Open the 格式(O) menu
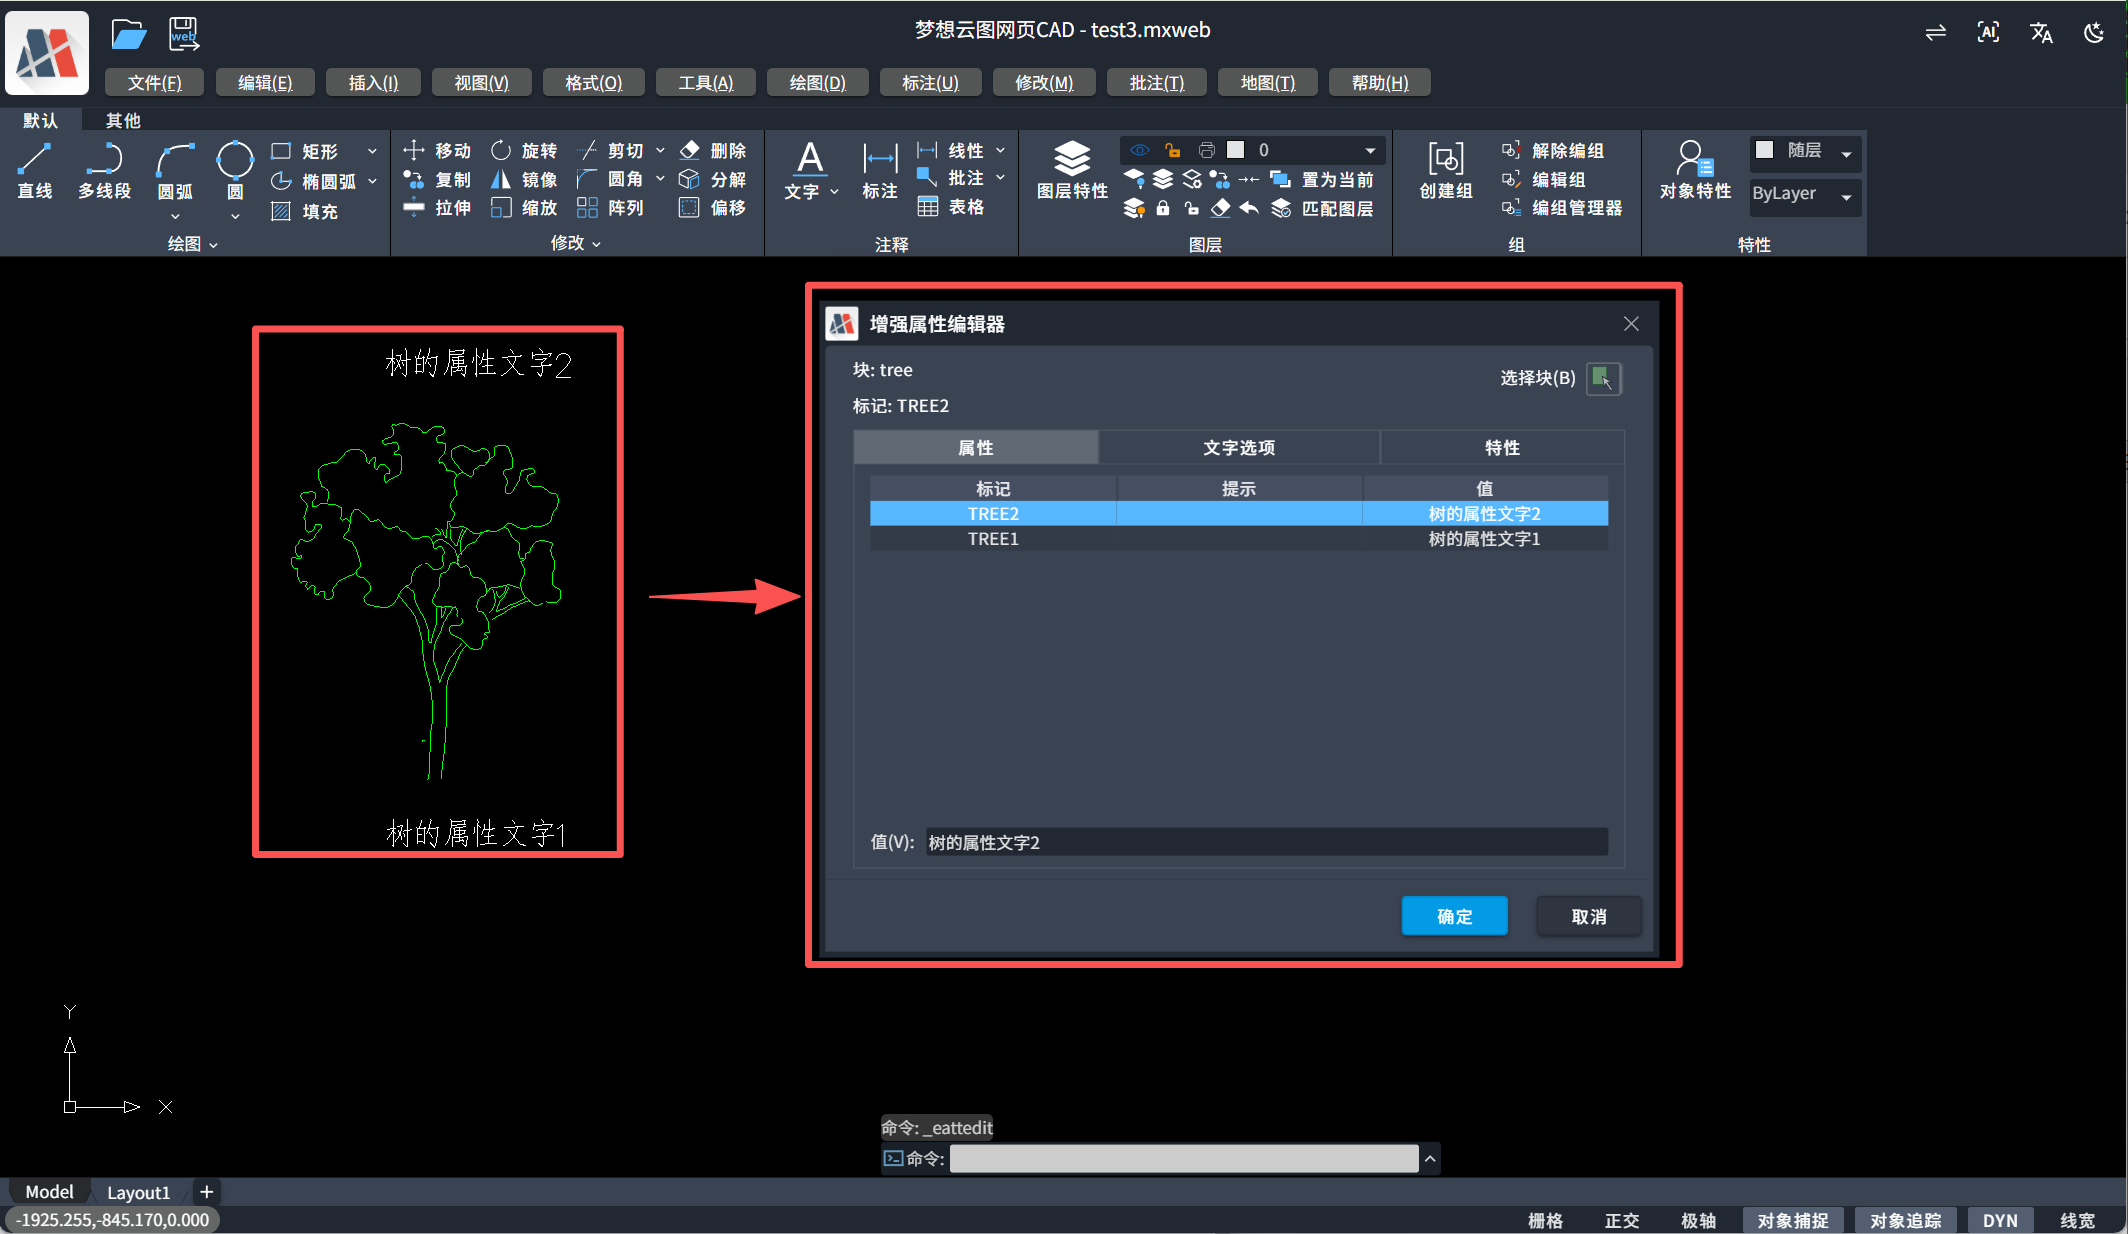Viewport: 2128px width, 1234px height. point(593,82)
